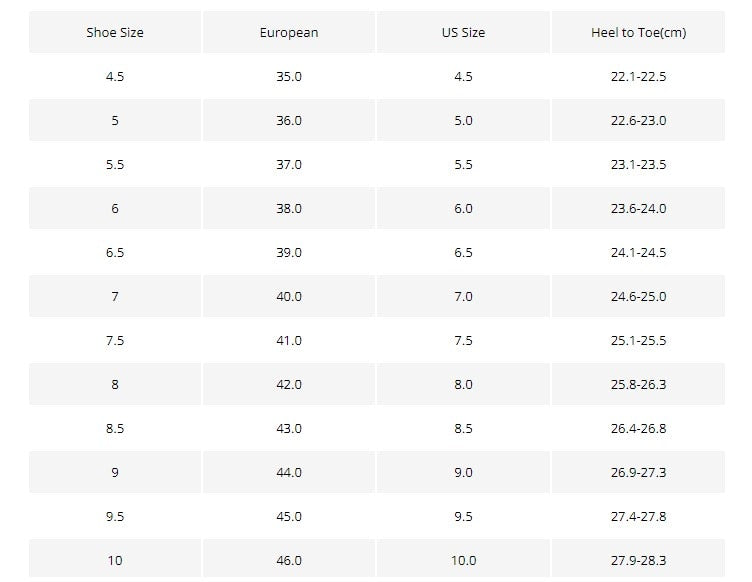Click the European column header
The width and height of the screenshot is (752, 582).
tap(289, 33)
